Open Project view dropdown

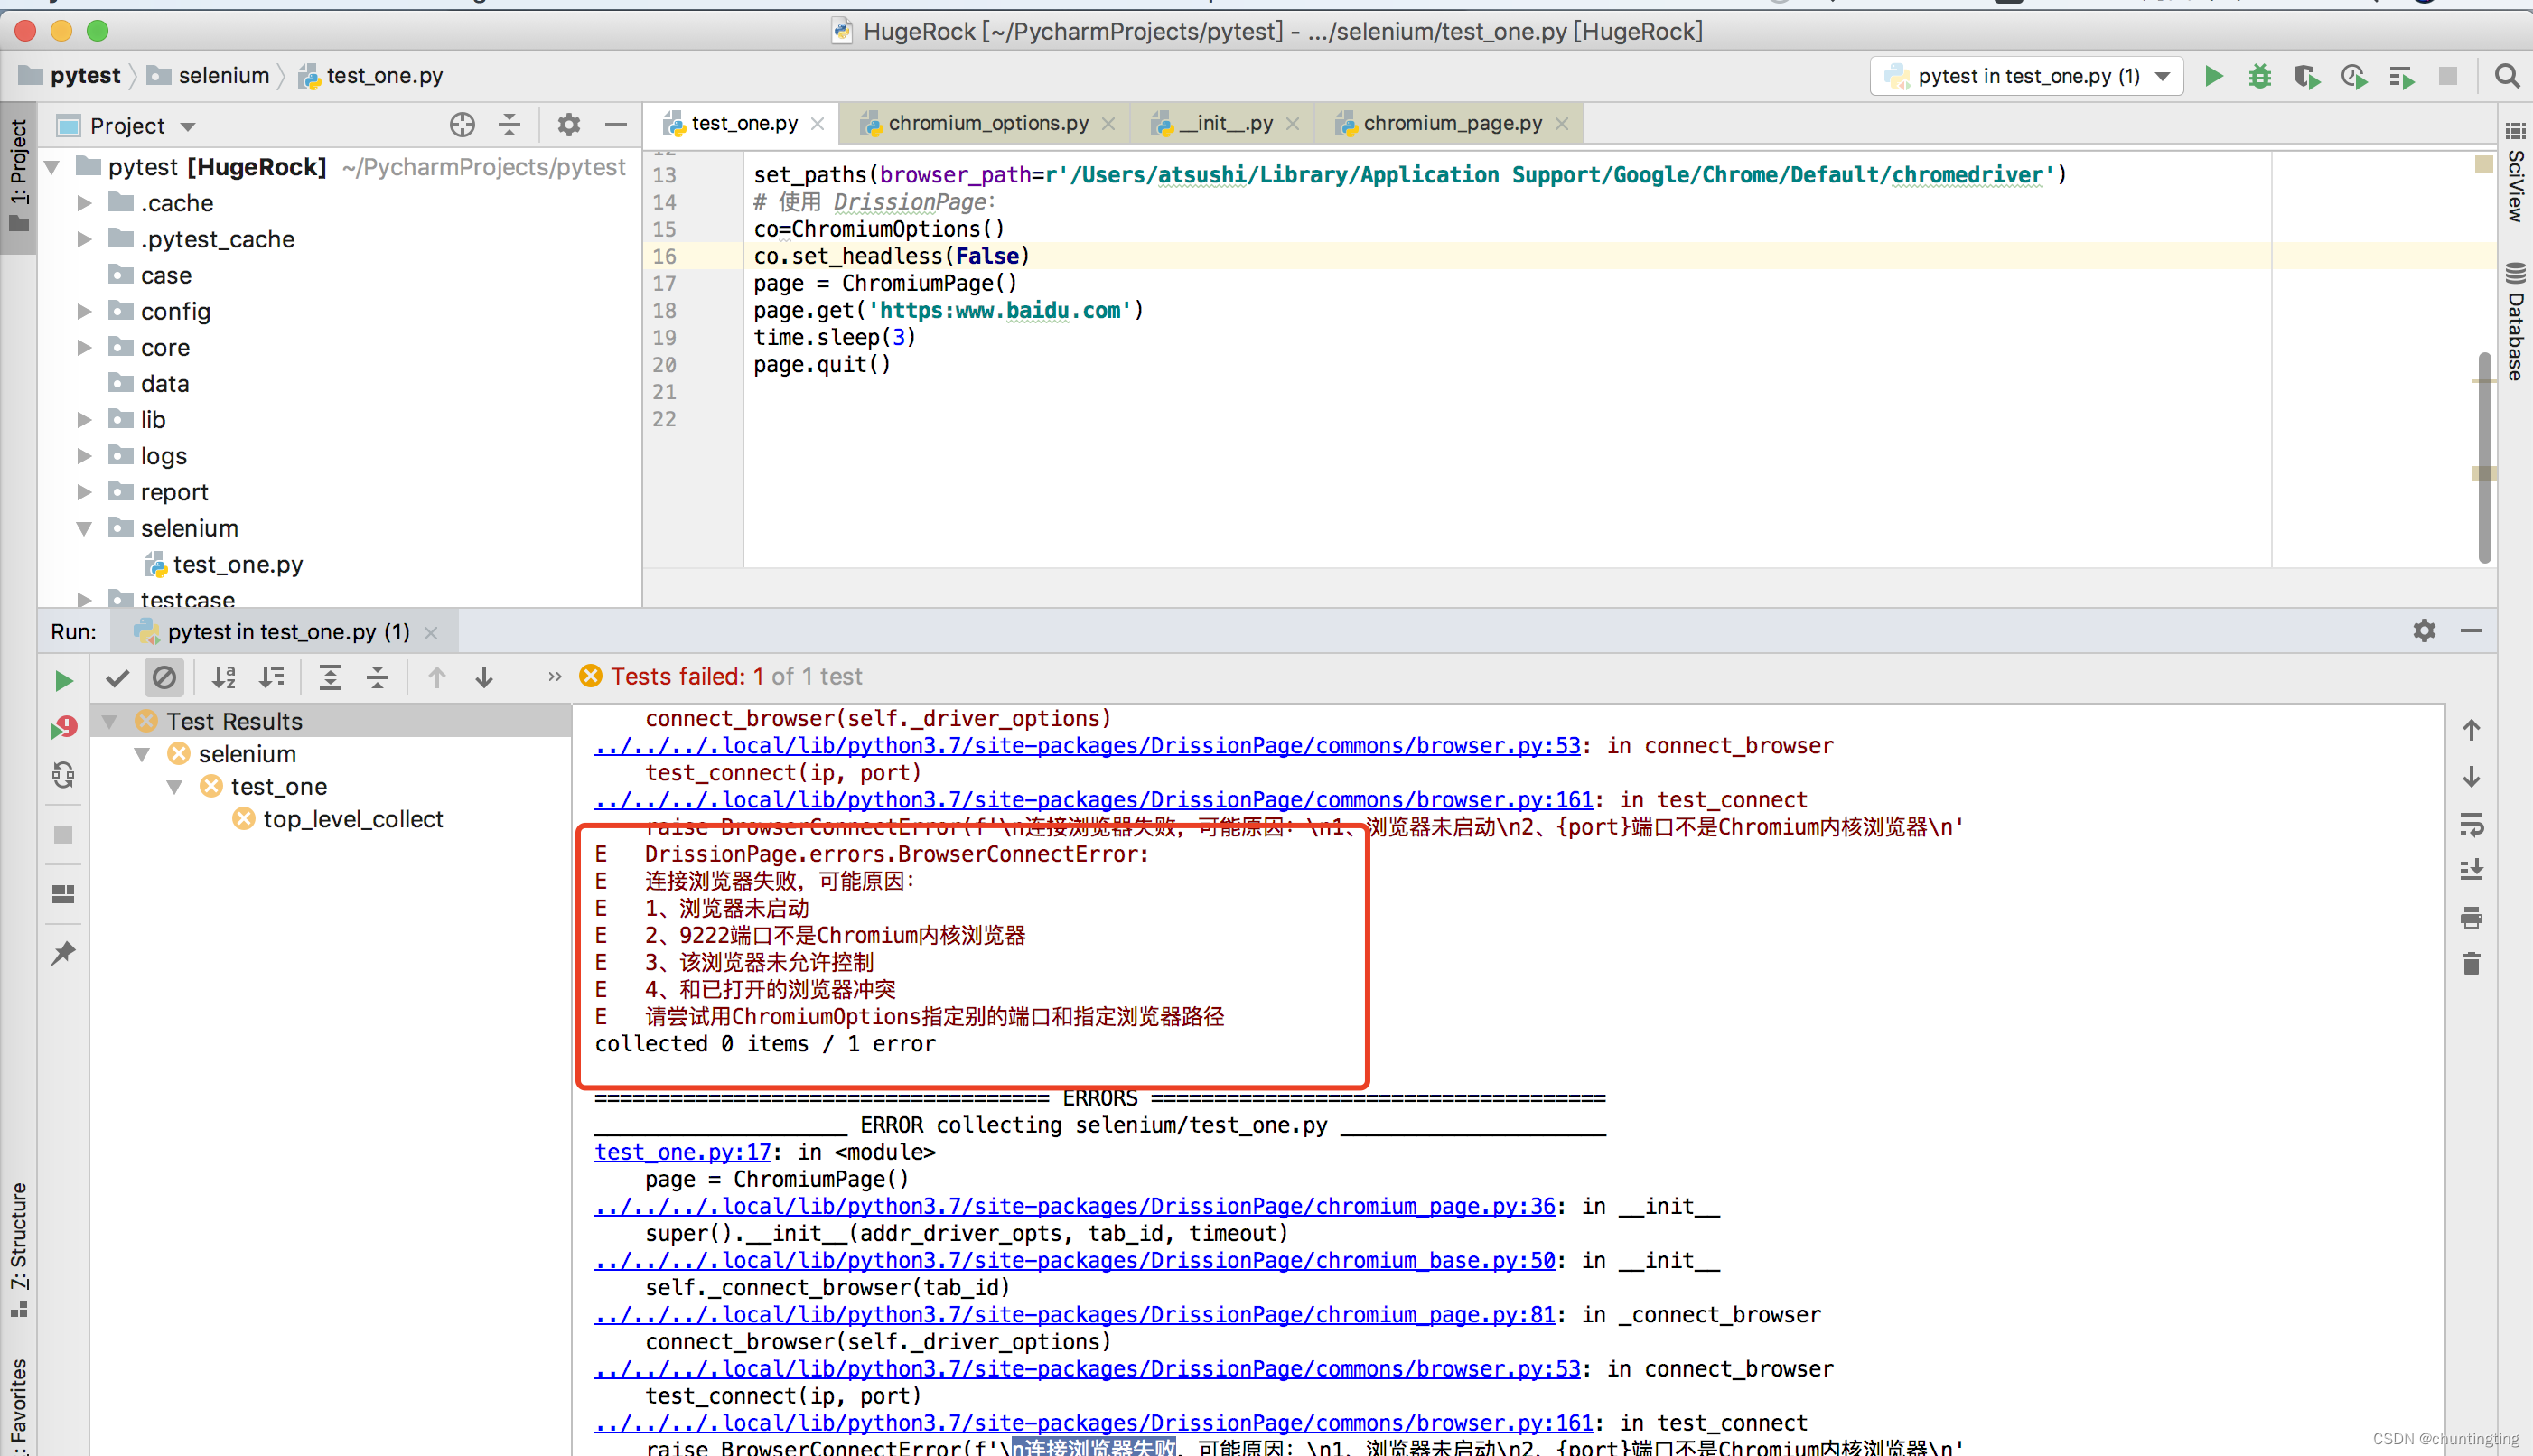[x=188, y=126]
